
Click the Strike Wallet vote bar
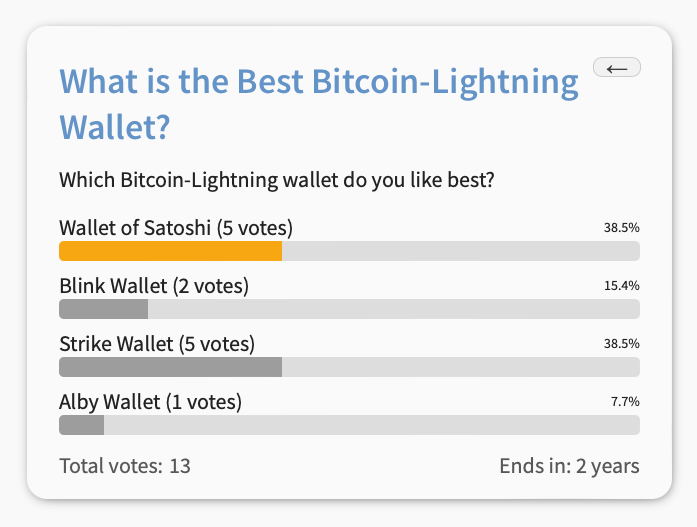170,367
